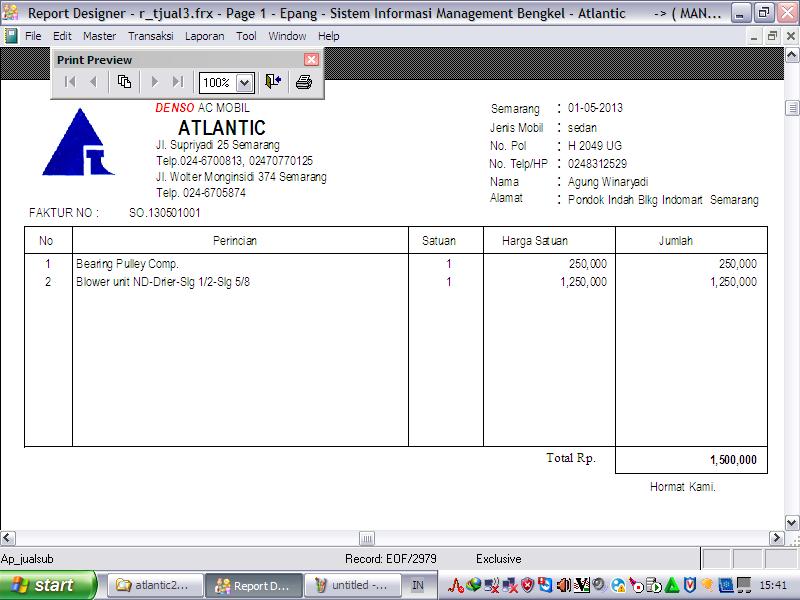The height and width of the screenshot is (600, 800).
Task: Go to the previous page of preview
Action: [93, 82]
